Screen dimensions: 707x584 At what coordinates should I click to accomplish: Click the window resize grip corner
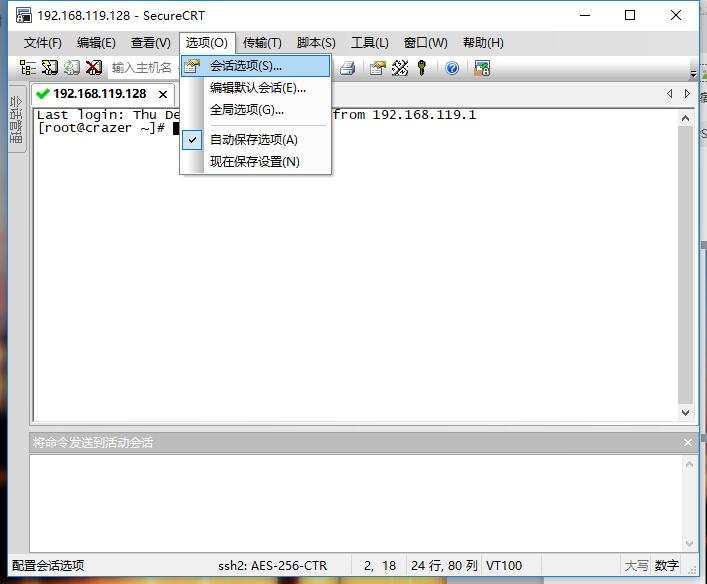click(x=692, y=570)
